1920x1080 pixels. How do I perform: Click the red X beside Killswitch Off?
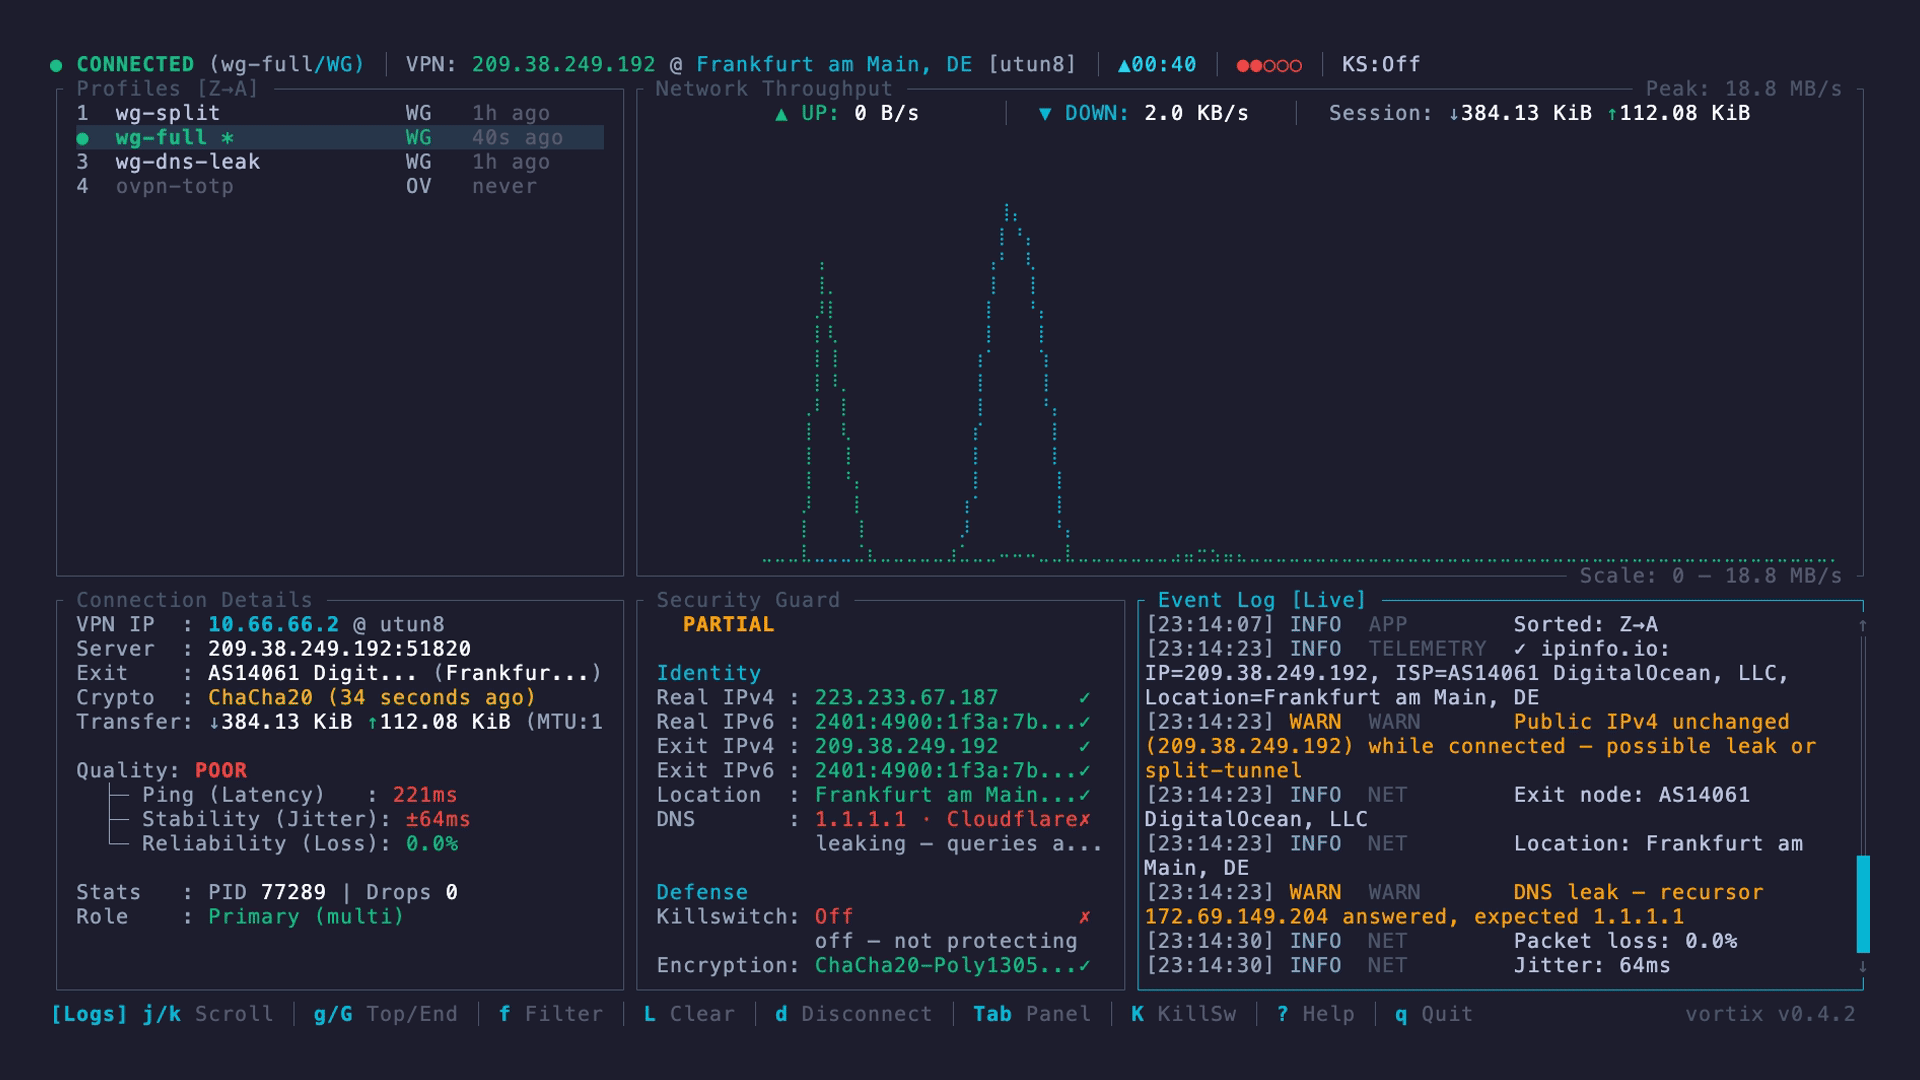click(x=1085, y=917)
